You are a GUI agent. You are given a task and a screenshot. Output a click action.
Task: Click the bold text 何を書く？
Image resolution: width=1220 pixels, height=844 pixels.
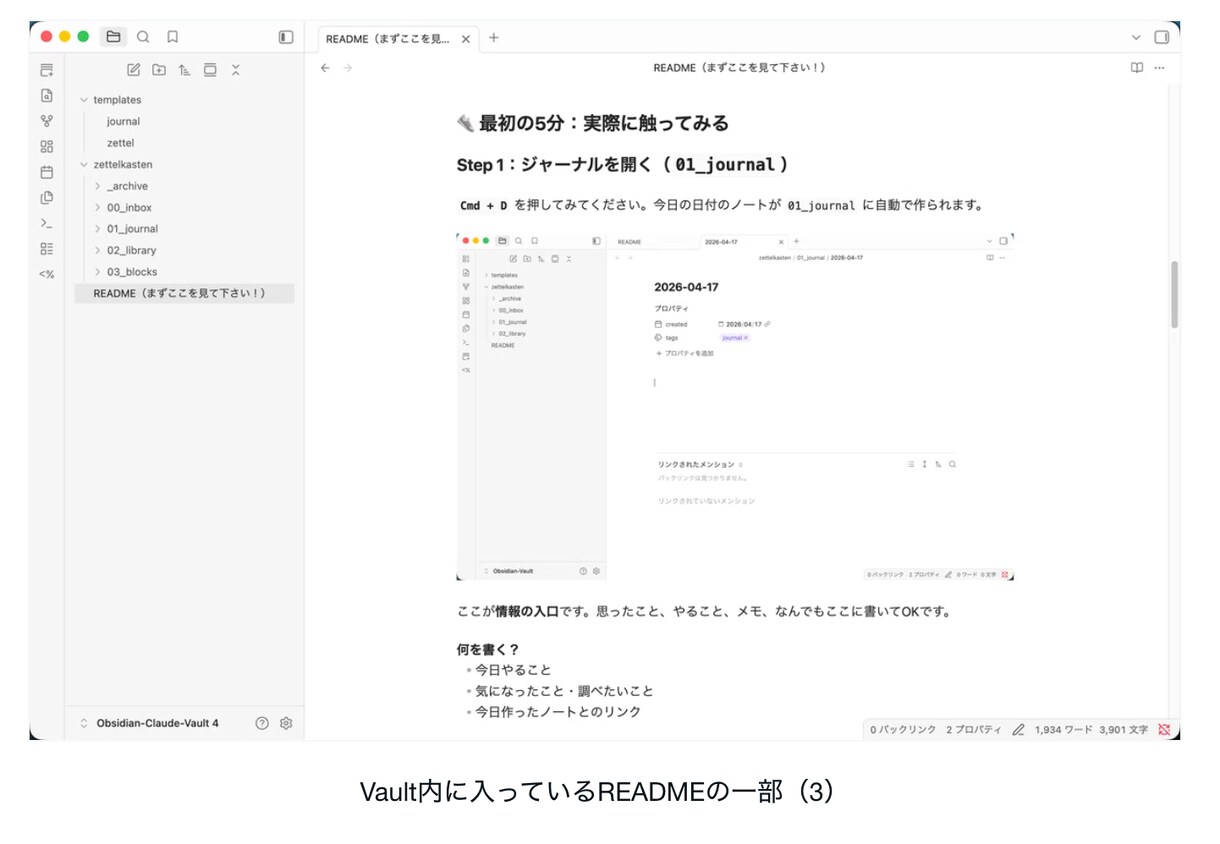(488, 649)
